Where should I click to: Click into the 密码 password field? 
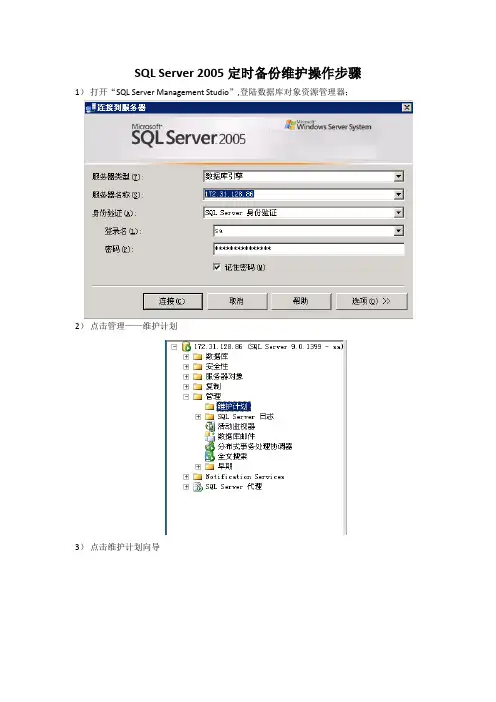(x=309, y=249)
